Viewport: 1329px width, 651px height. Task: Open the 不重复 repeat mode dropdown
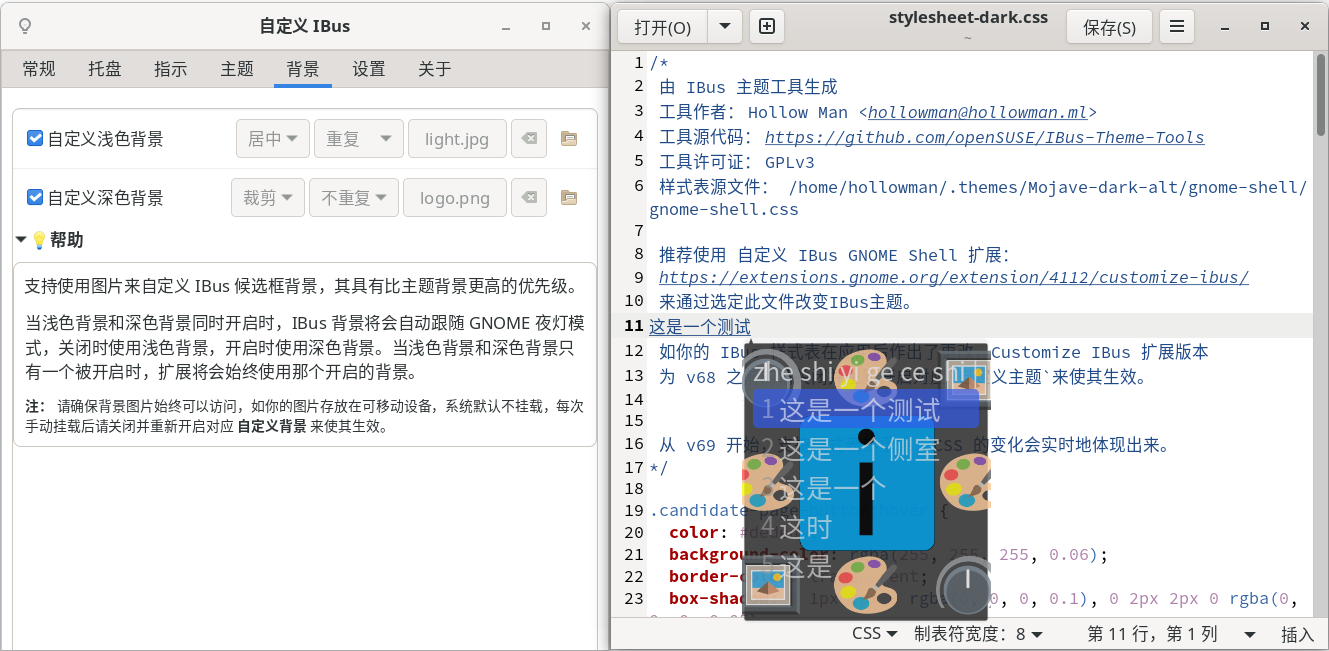pyautogui.click(x=354, y=197)
